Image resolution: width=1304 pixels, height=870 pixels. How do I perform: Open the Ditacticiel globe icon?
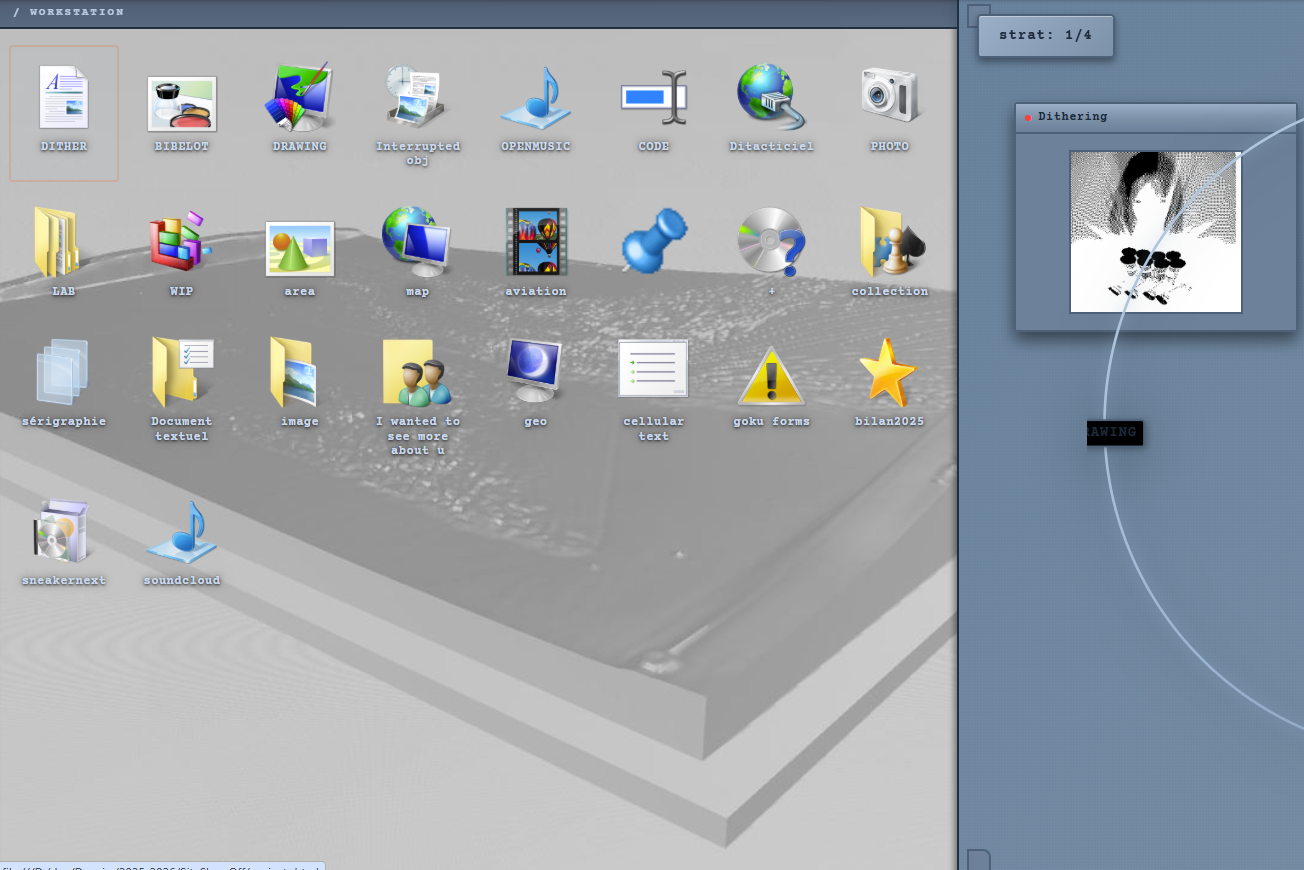click(x=771, y=97)
